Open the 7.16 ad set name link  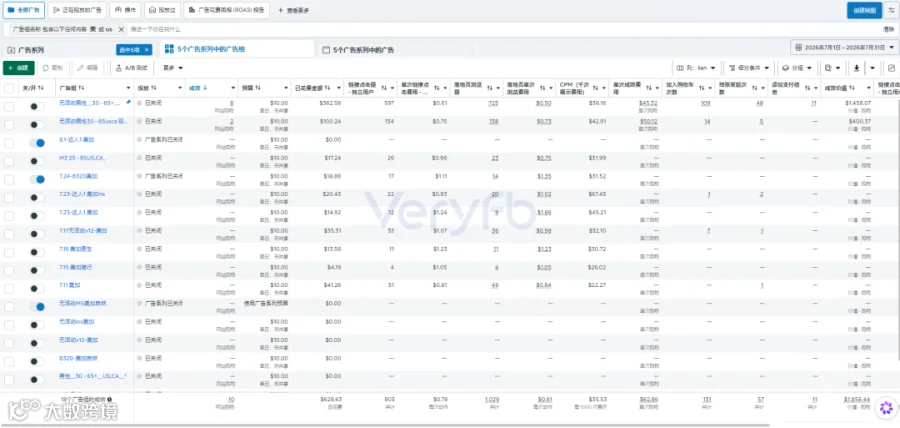pos(76,249)
